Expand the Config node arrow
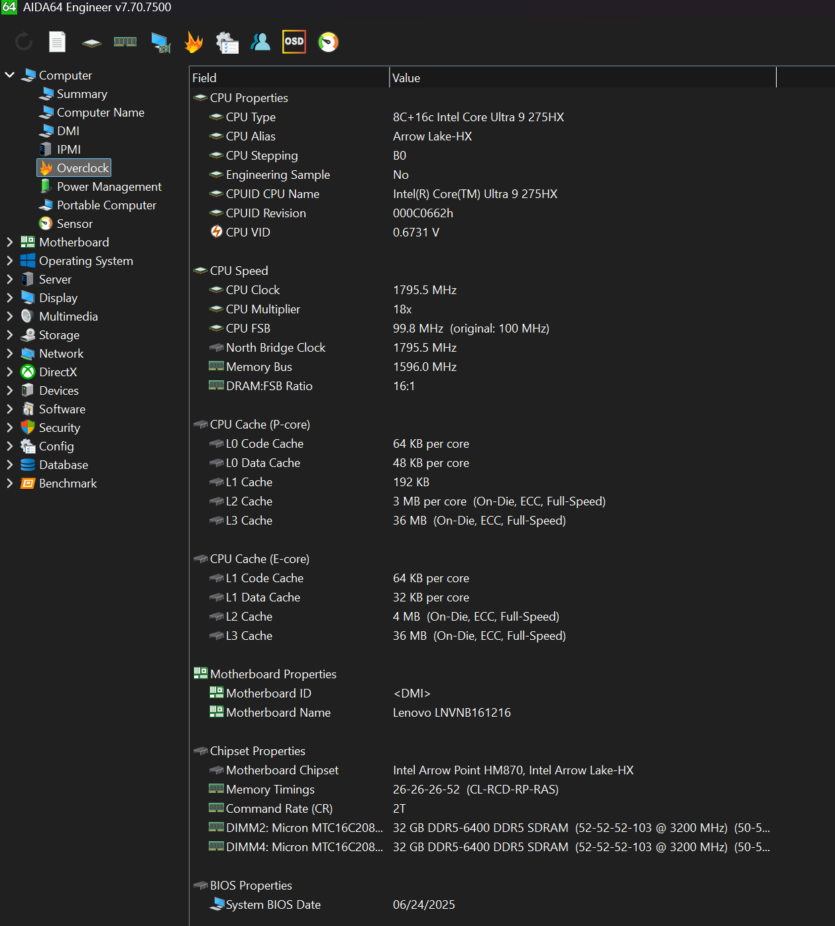 [9, 446]
